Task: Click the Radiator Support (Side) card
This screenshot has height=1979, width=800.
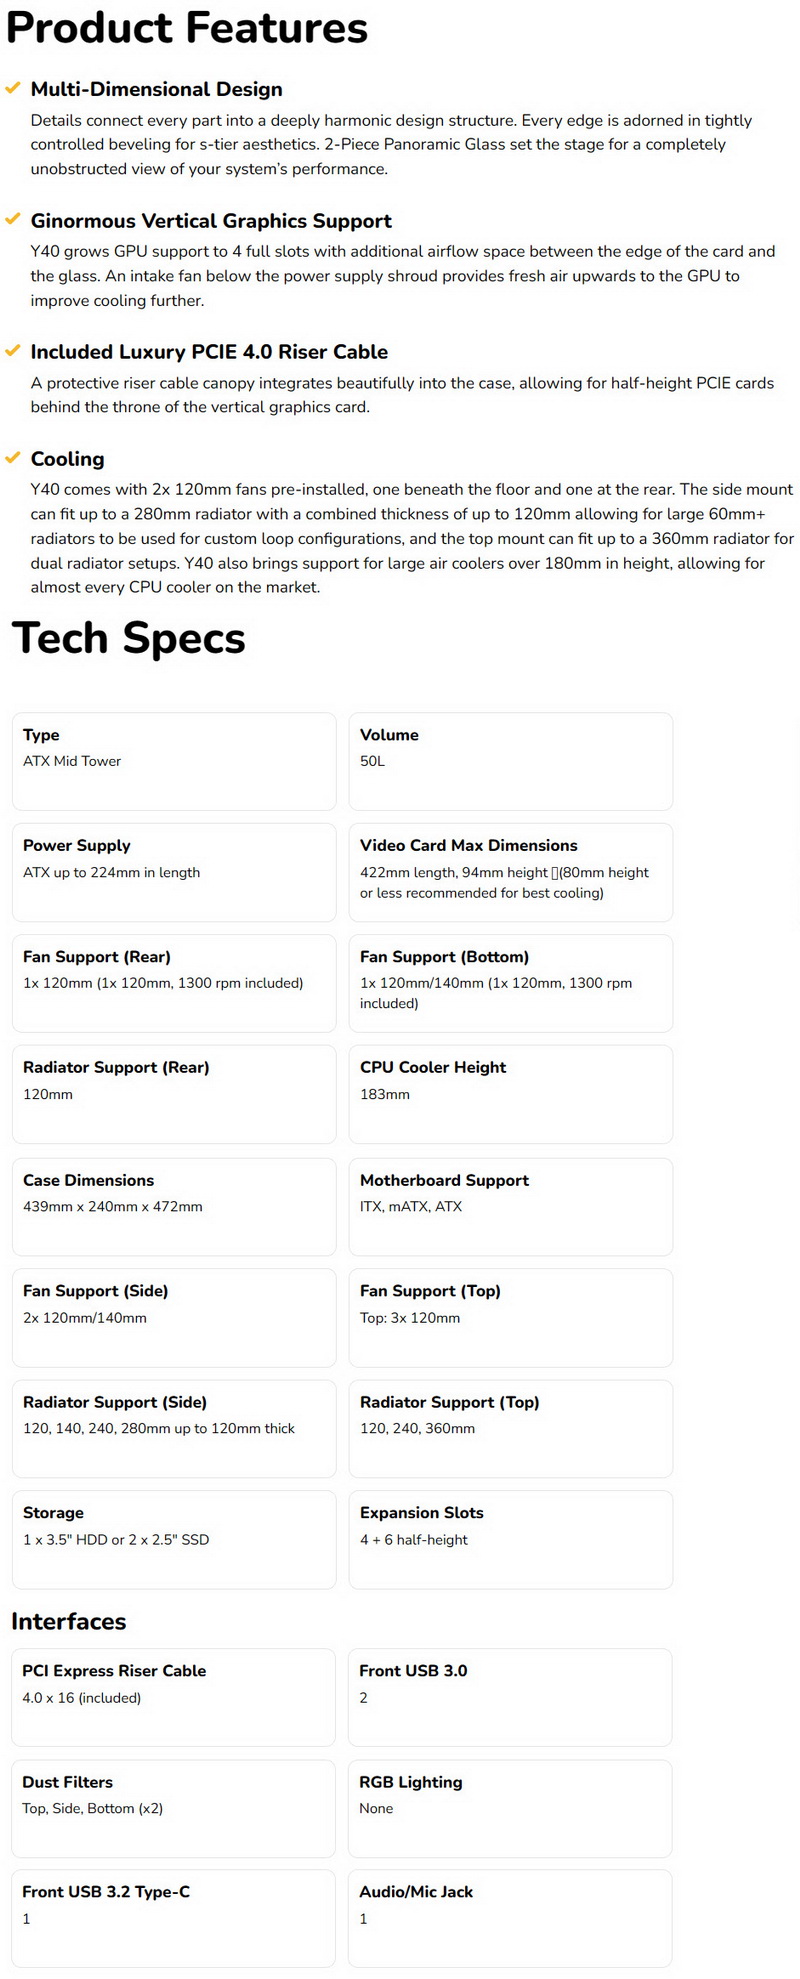Action: pyautogui.click(x=174, y=1429)
